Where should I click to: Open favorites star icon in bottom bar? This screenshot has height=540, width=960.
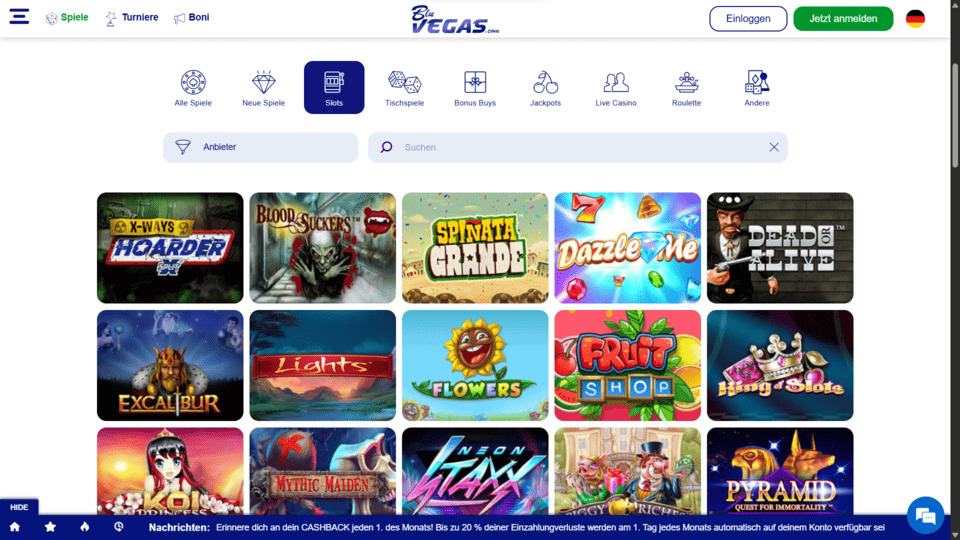pos(50,527)
